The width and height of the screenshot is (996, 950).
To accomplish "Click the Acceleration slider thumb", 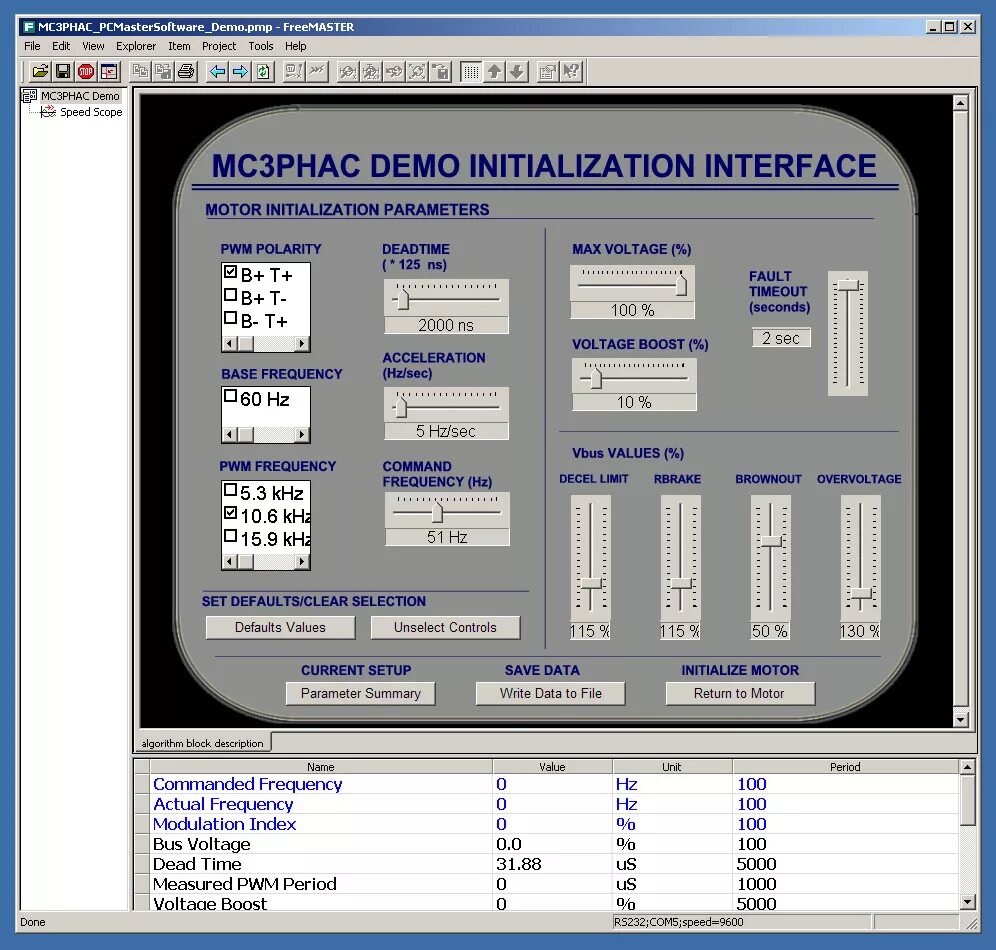I will pos(401,407).
